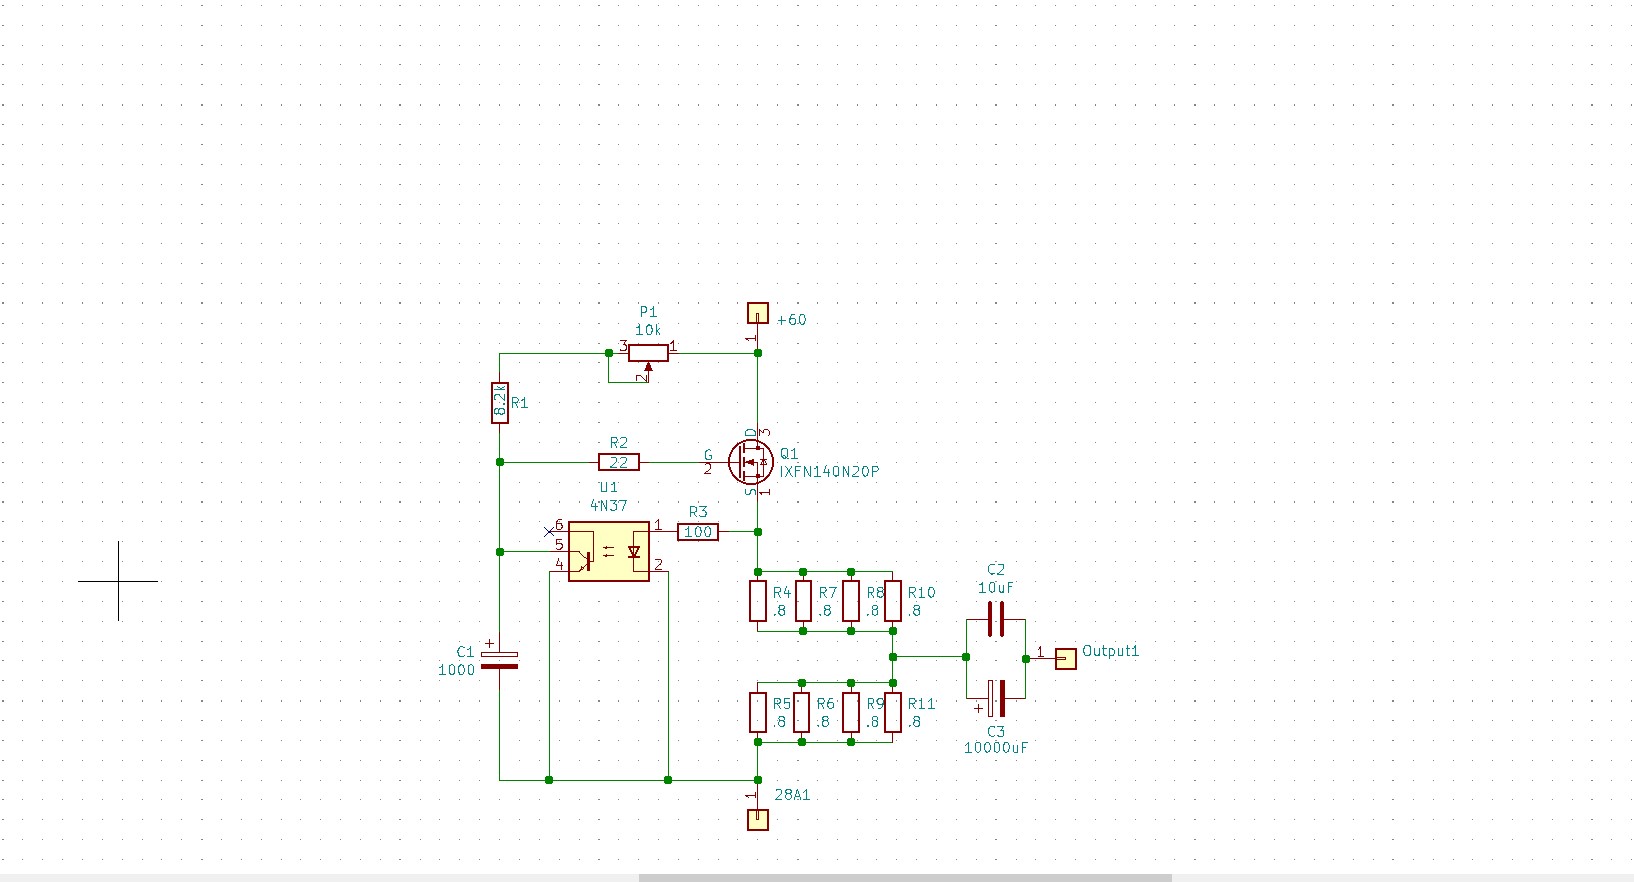Select the R11 resistor symbol
This screenshot has width=1634, height=882.
[x=893, y=712]
